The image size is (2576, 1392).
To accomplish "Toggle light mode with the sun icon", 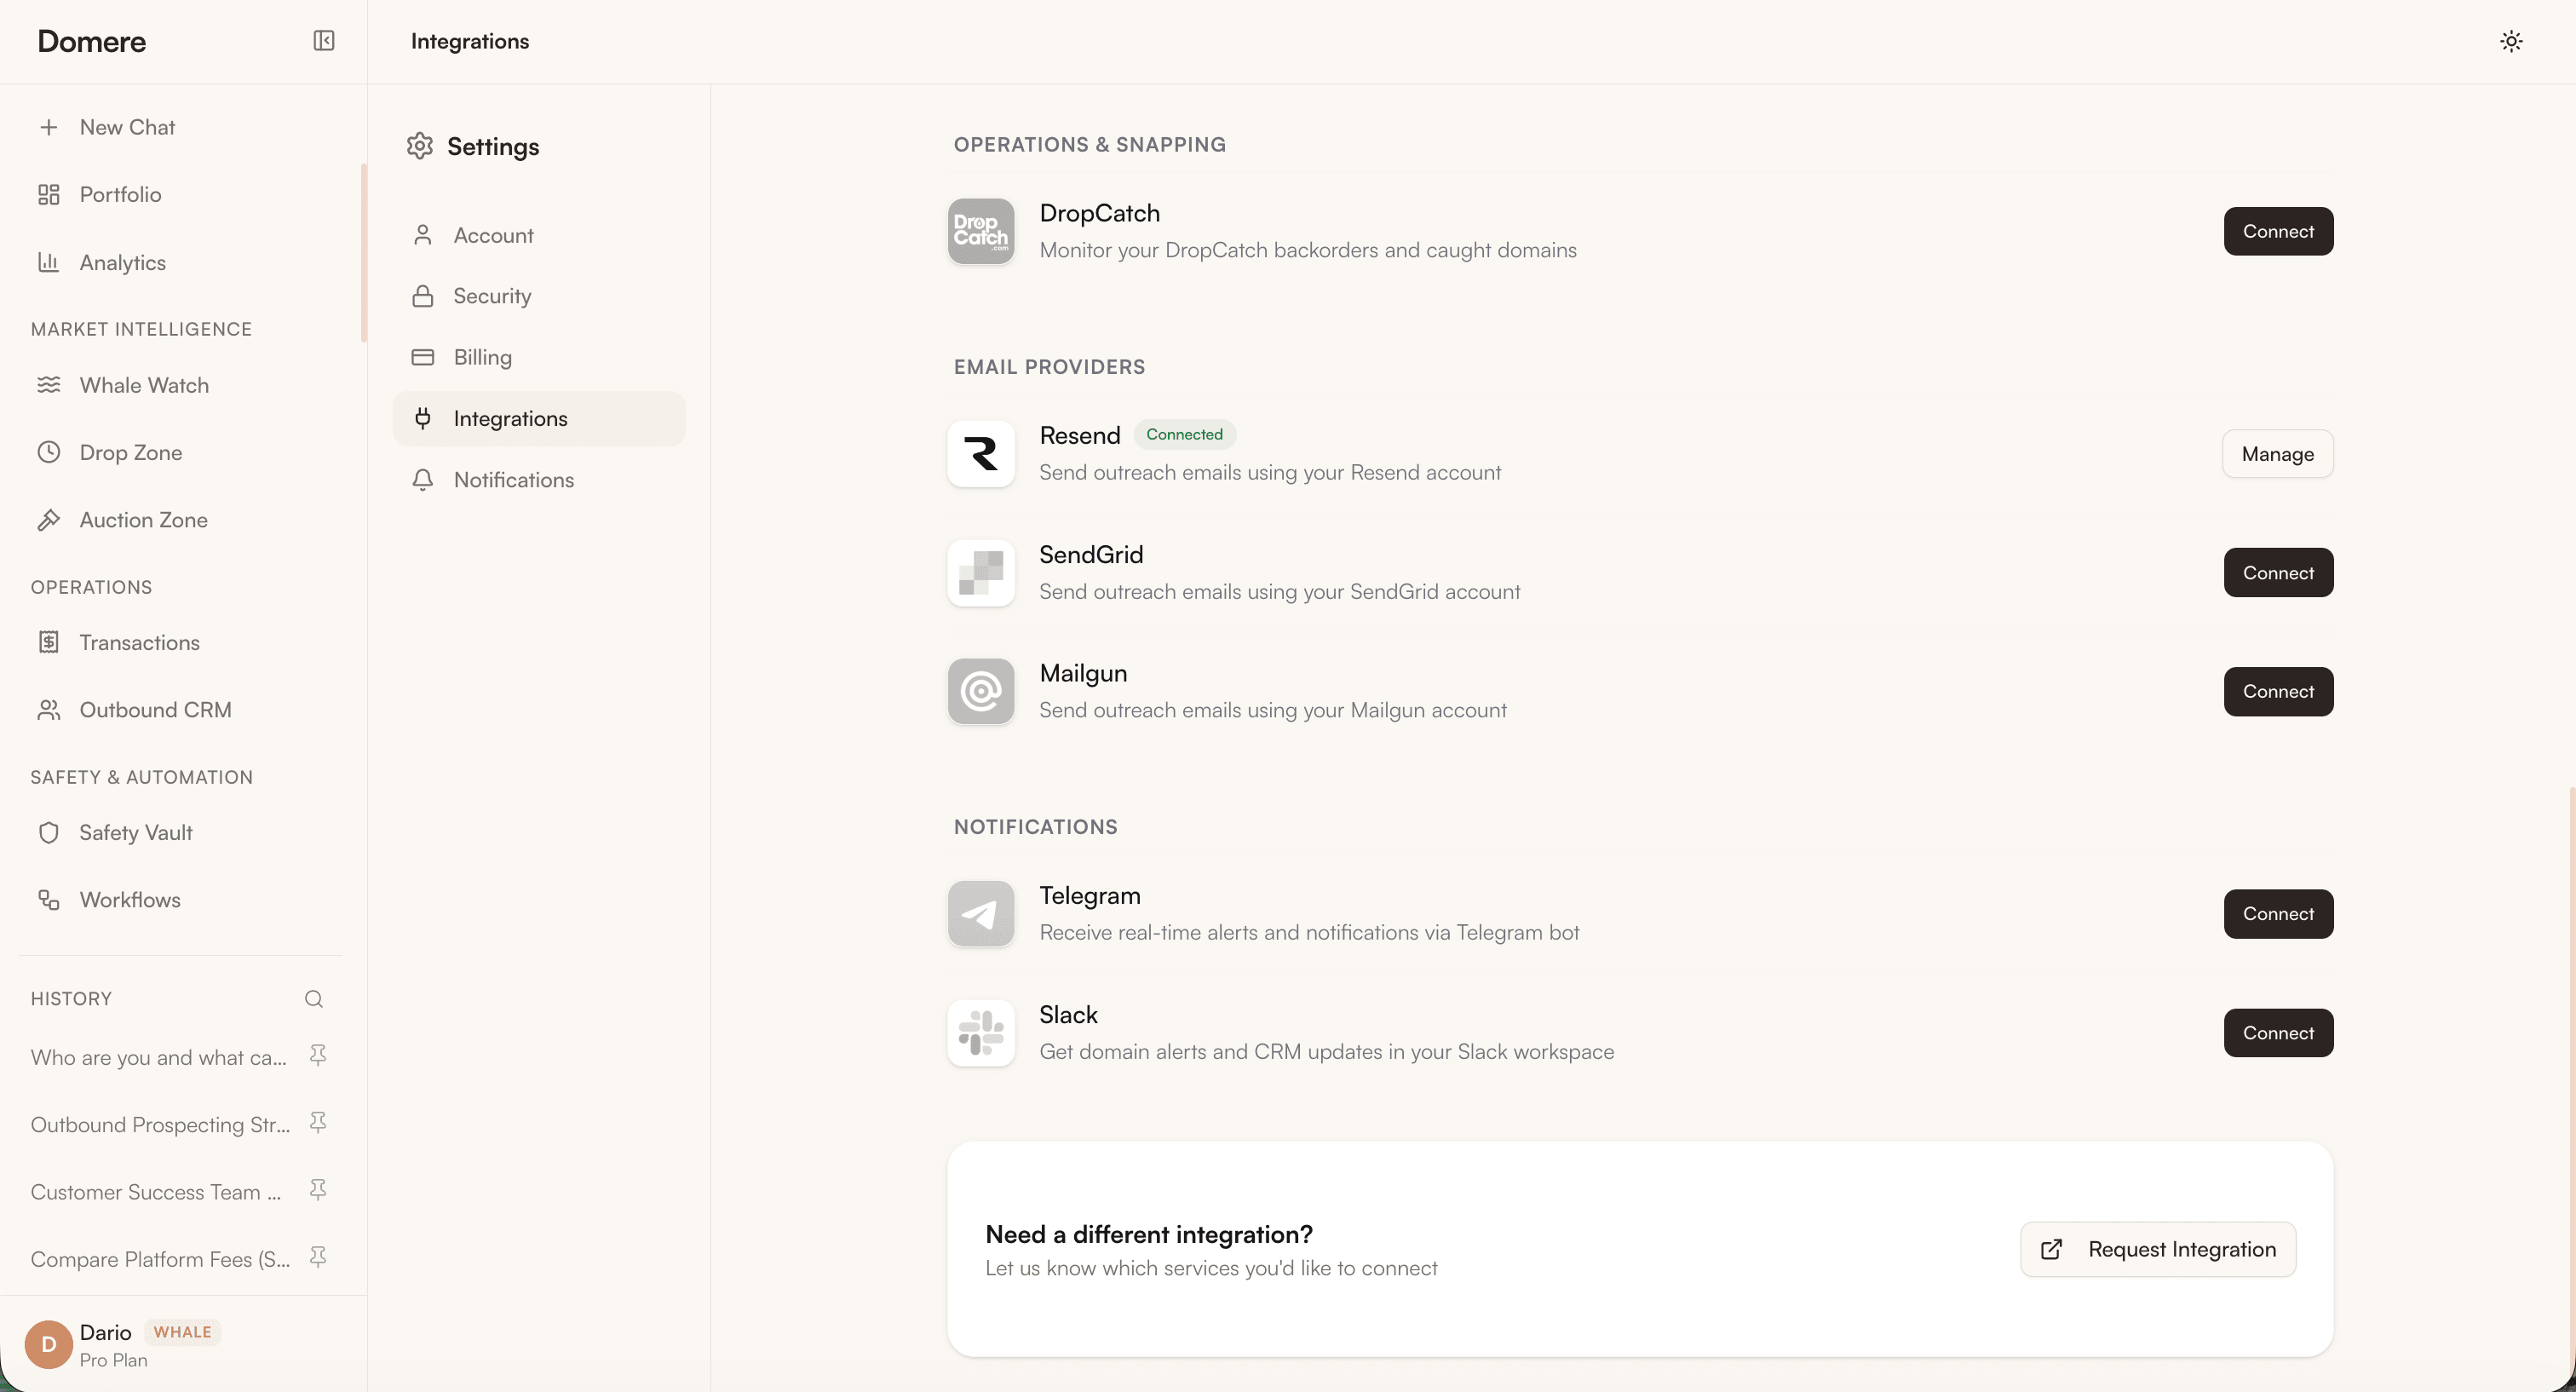I will coord(2511,41).
